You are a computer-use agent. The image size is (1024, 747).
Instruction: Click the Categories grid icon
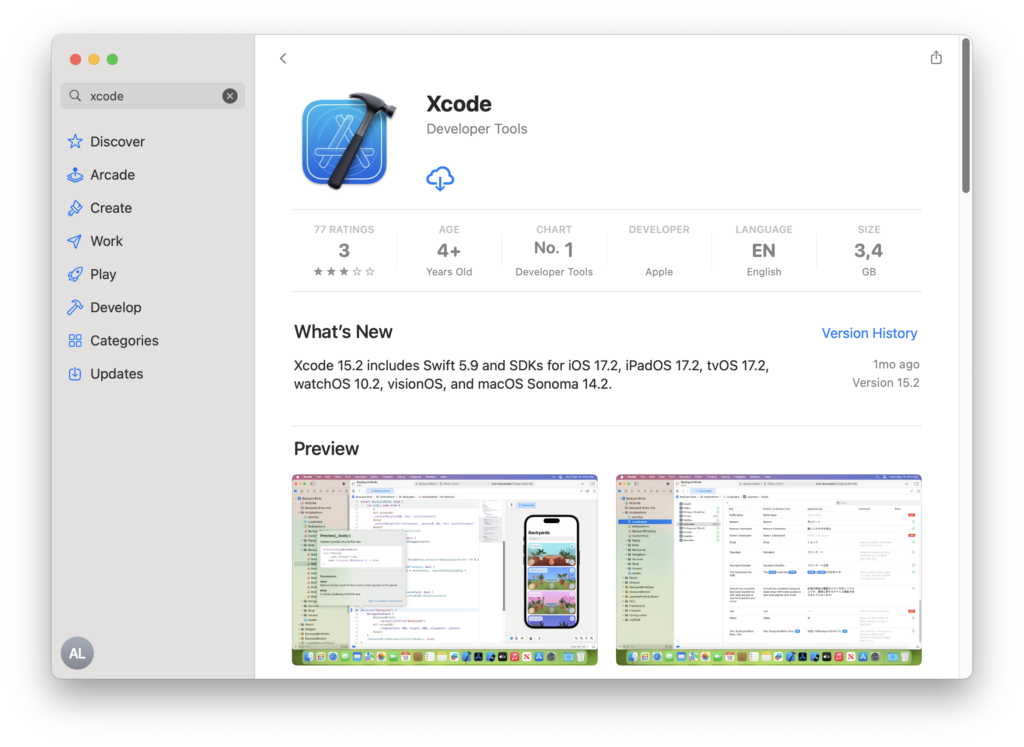[x=75, y=341]
